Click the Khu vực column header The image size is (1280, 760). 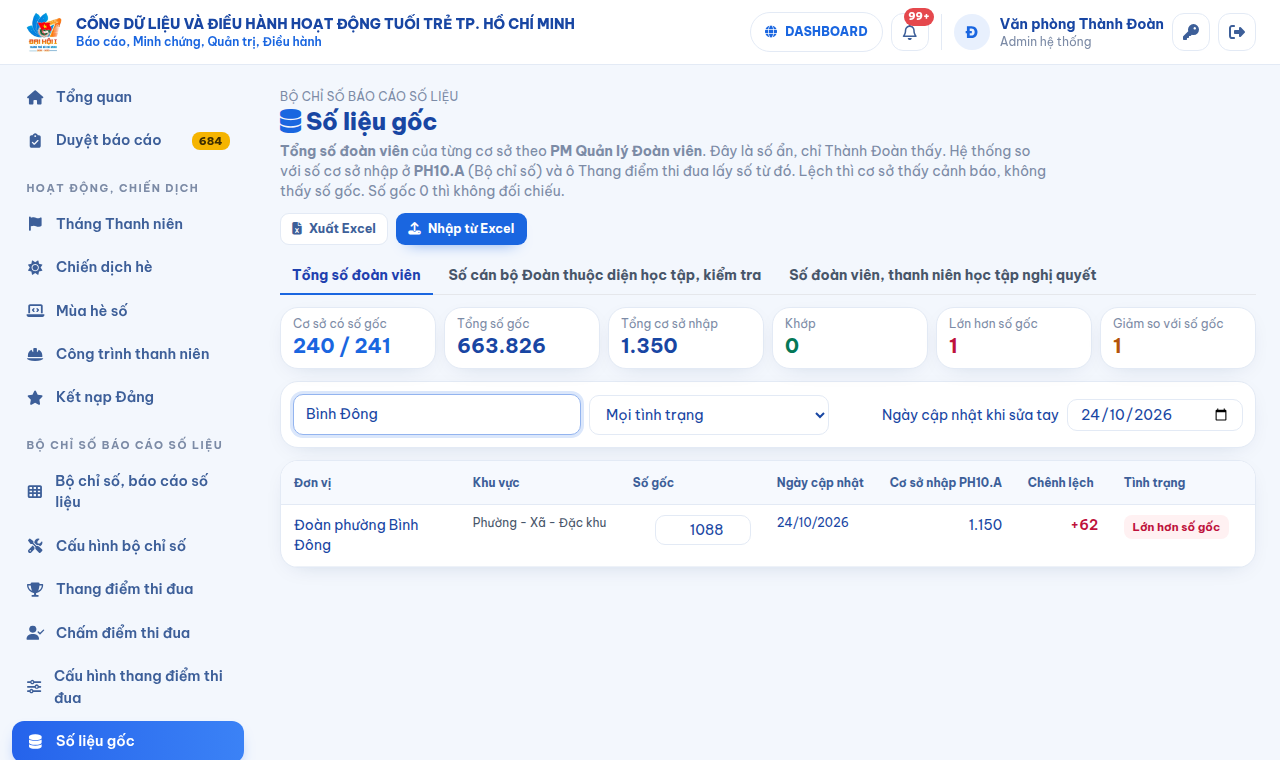[496, 483]
